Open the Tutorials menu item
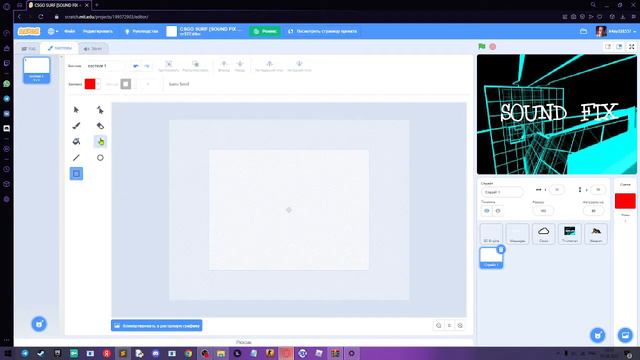Image resolution: width=640 pixels, height=360 pixels. pyautogui.click(x=141, y=31)
